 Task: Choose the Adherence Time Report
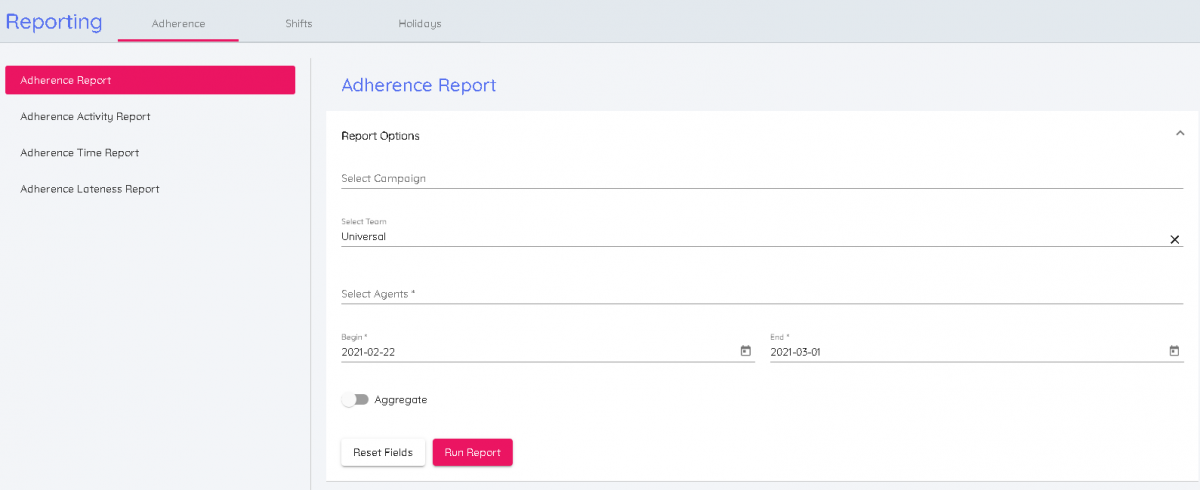pos(79,153)
